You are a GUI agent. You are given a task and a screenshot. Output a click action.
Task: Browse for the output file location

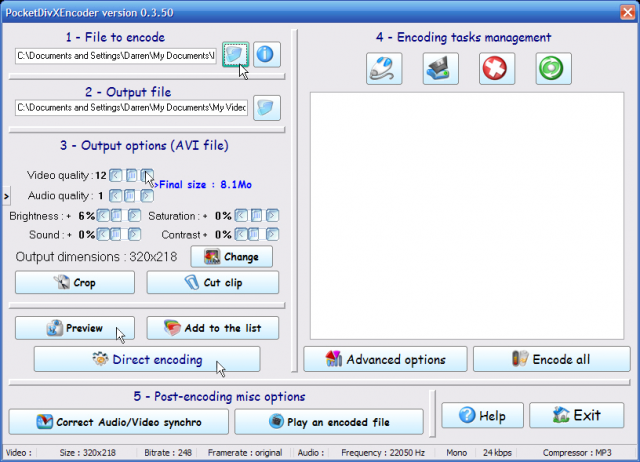[x=267, y=108]
